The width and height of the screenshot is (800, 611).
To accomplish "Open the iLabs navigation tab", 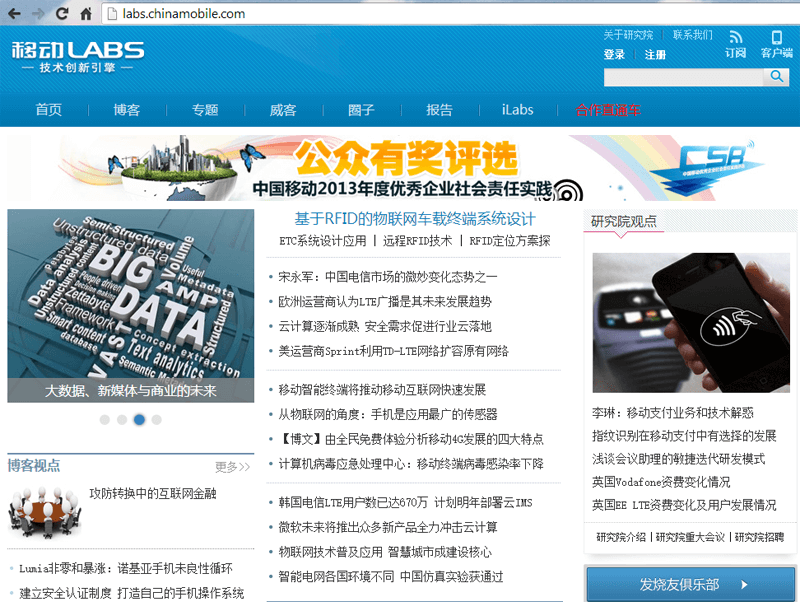I will [x=517, y=110].
